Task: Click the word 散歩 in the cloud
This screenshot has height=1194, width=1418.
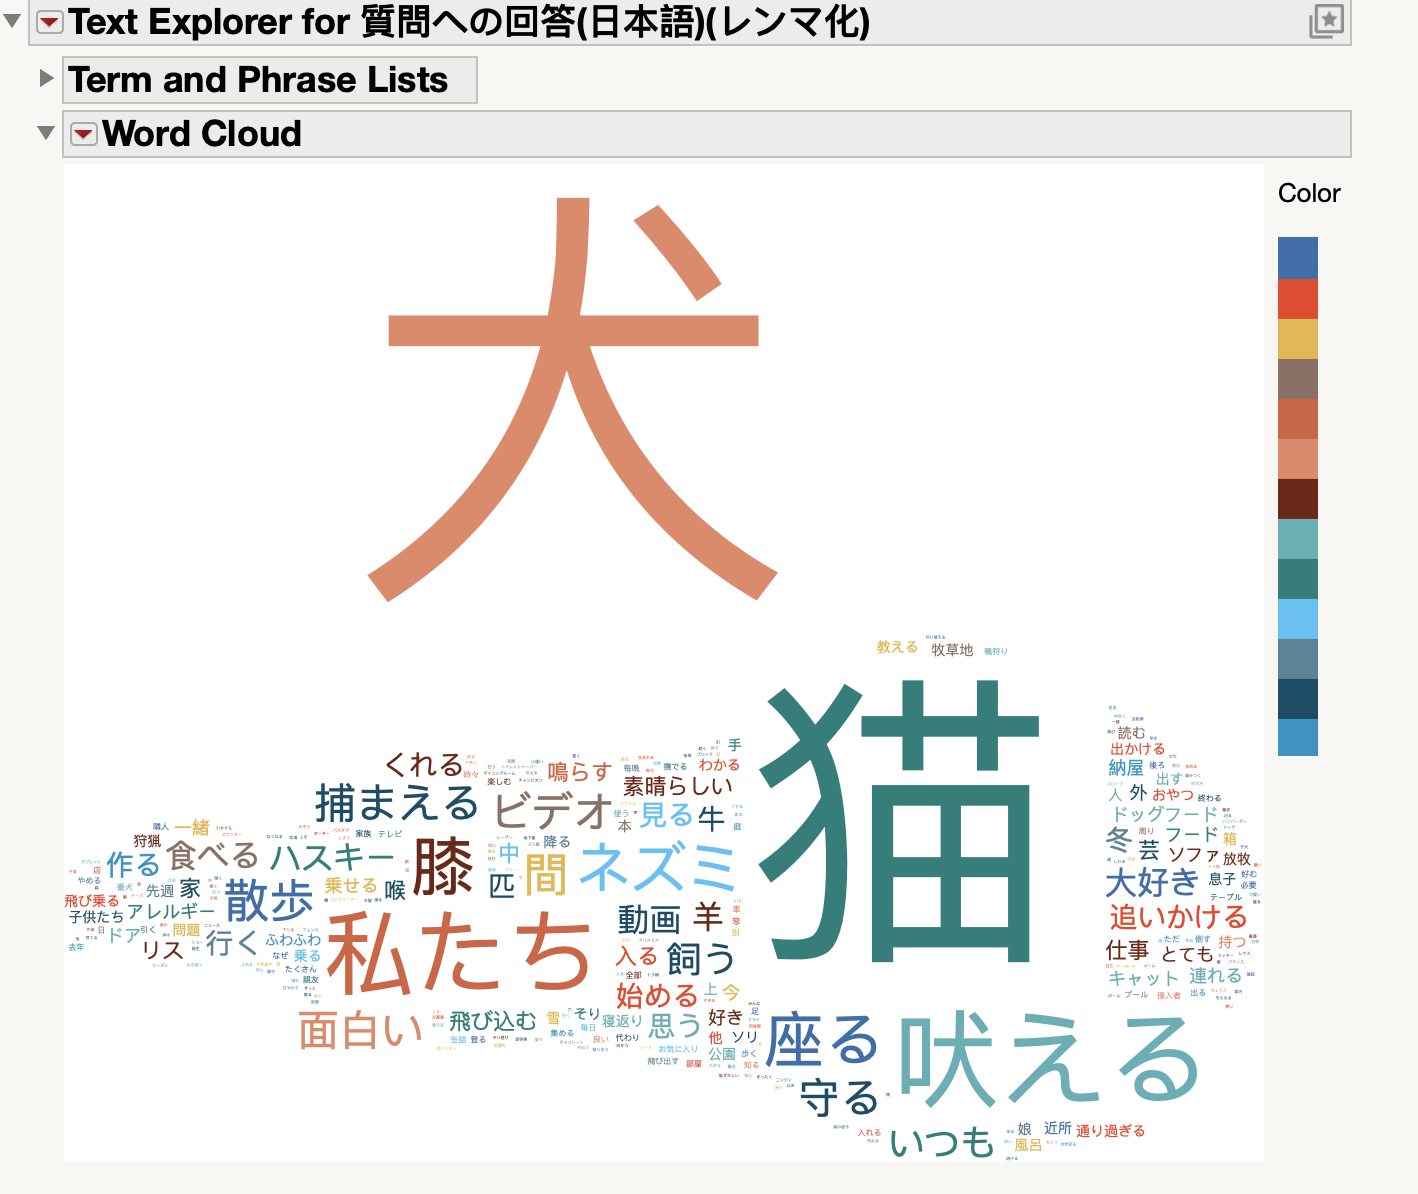Action: coord(269,901)
